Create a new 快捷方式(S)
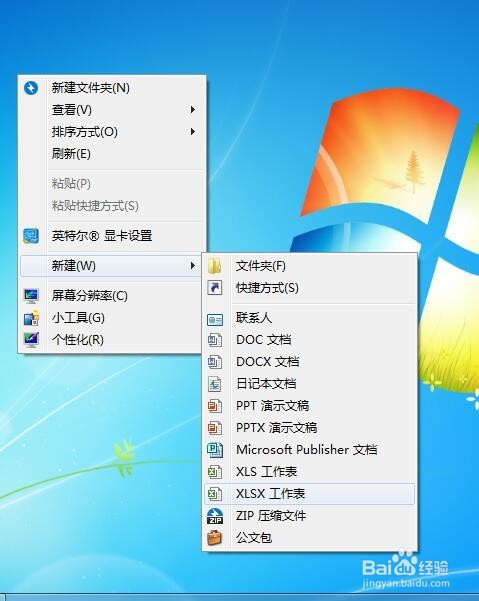The image size is (479, 601). tap(310, 287)
